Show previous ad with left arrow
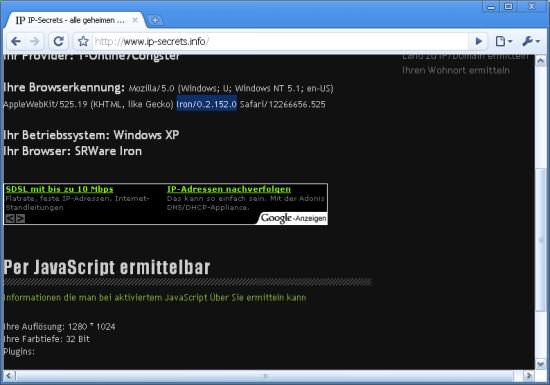Image resolution: width=550 pixels, height=385 pixels. (x=10, y=218)
